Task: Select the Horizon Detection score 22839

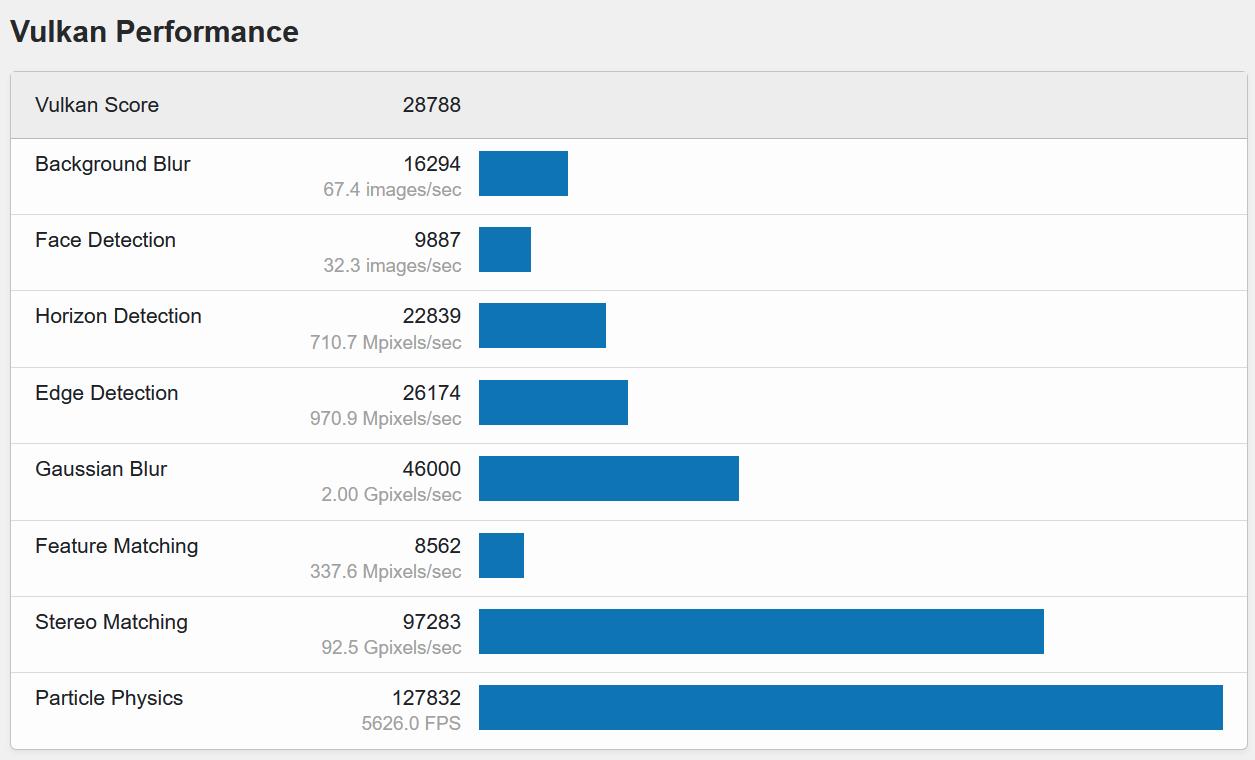Action: tap(432, 316)
